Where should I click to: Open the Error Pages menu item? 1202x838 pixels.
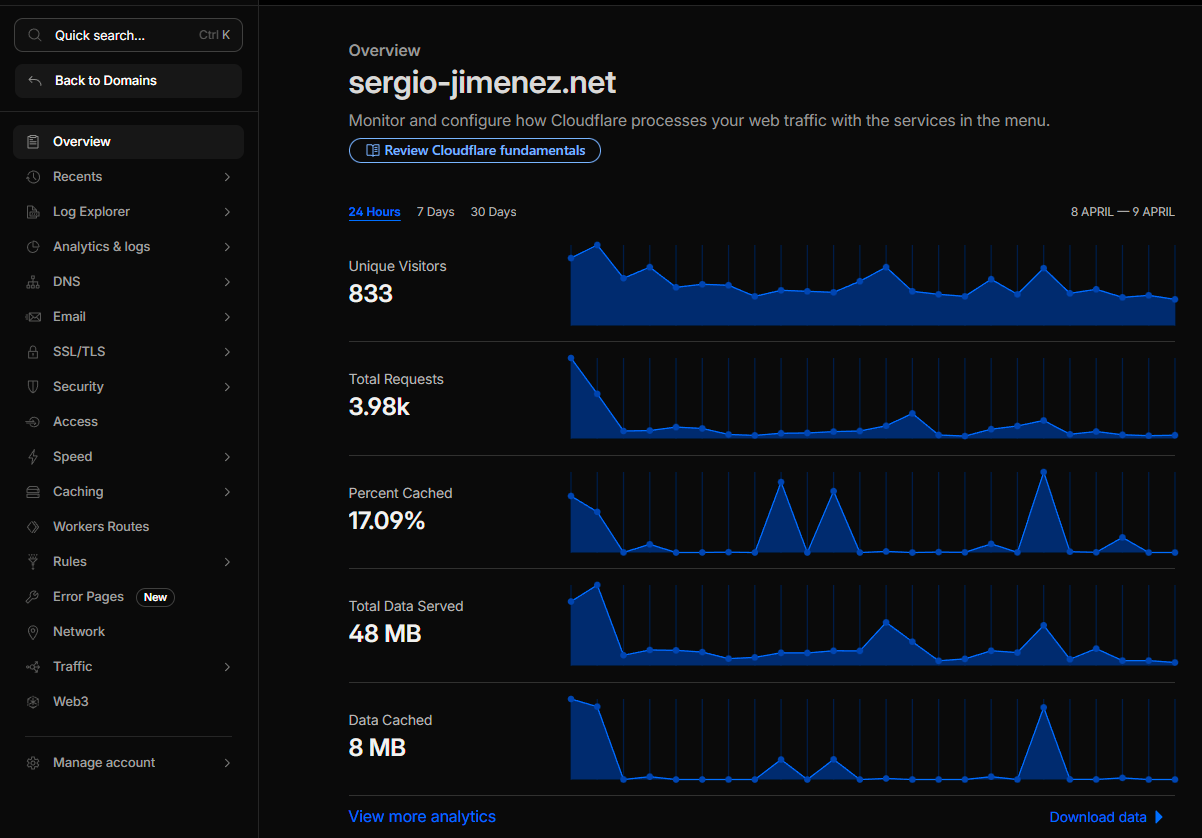(128, 597)
